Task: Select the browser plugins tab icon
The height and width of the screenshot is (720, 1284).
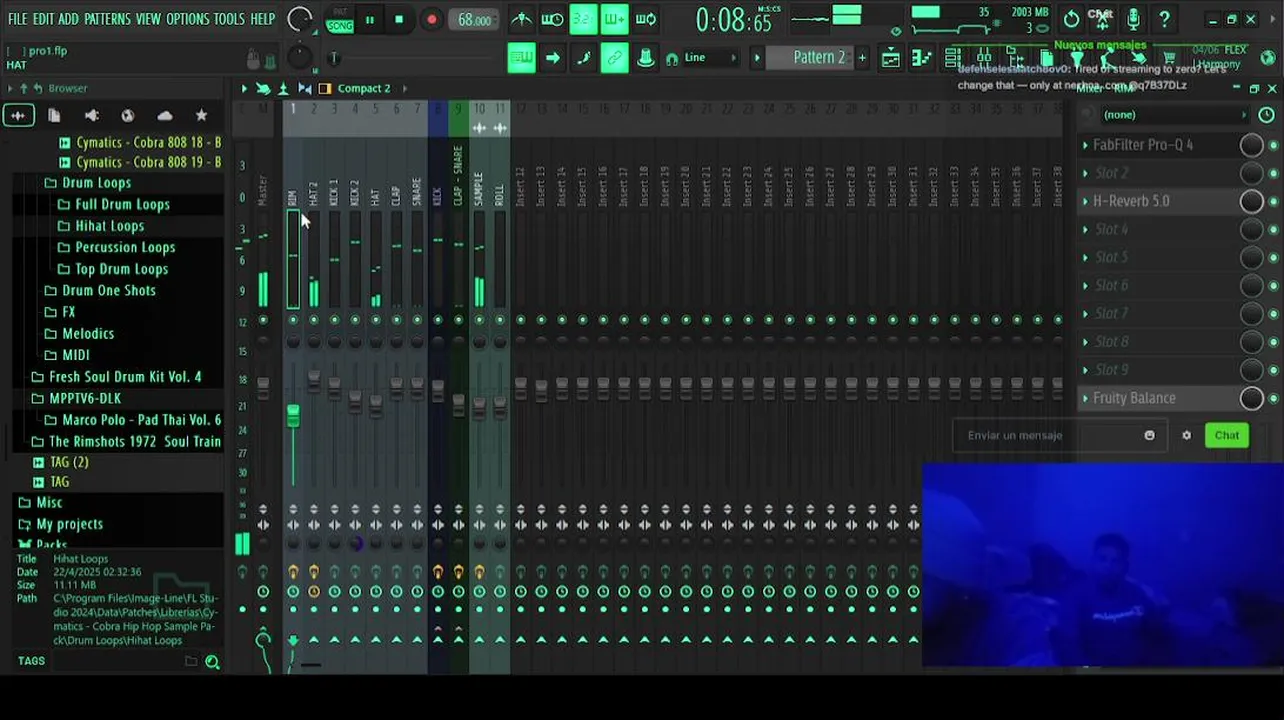Action: click(91, 116)
